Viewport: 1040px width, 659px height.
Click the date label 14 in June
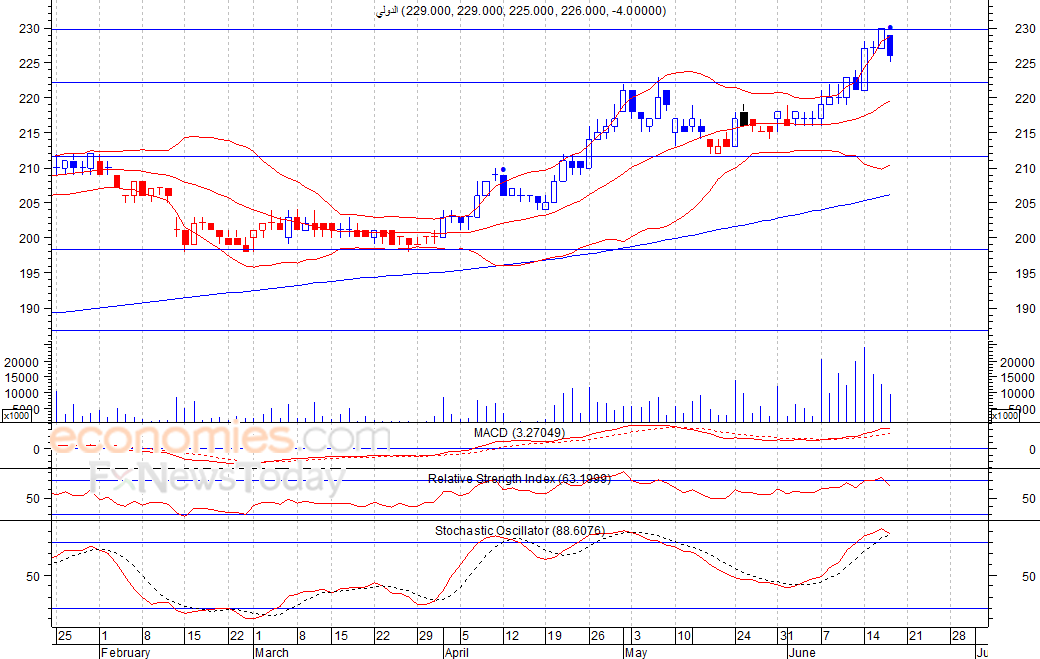pyautogui.click(x=873, y=636)
